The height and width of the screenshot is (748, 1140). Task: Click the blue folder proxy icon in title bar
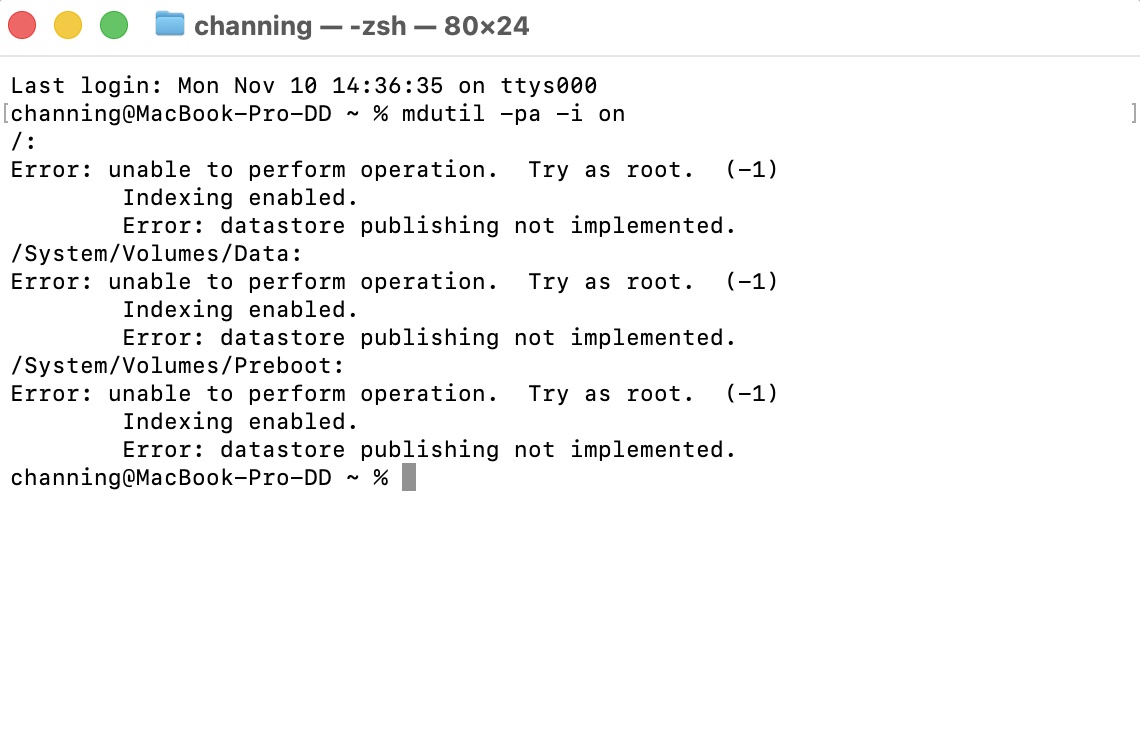[x=170, y=25]
